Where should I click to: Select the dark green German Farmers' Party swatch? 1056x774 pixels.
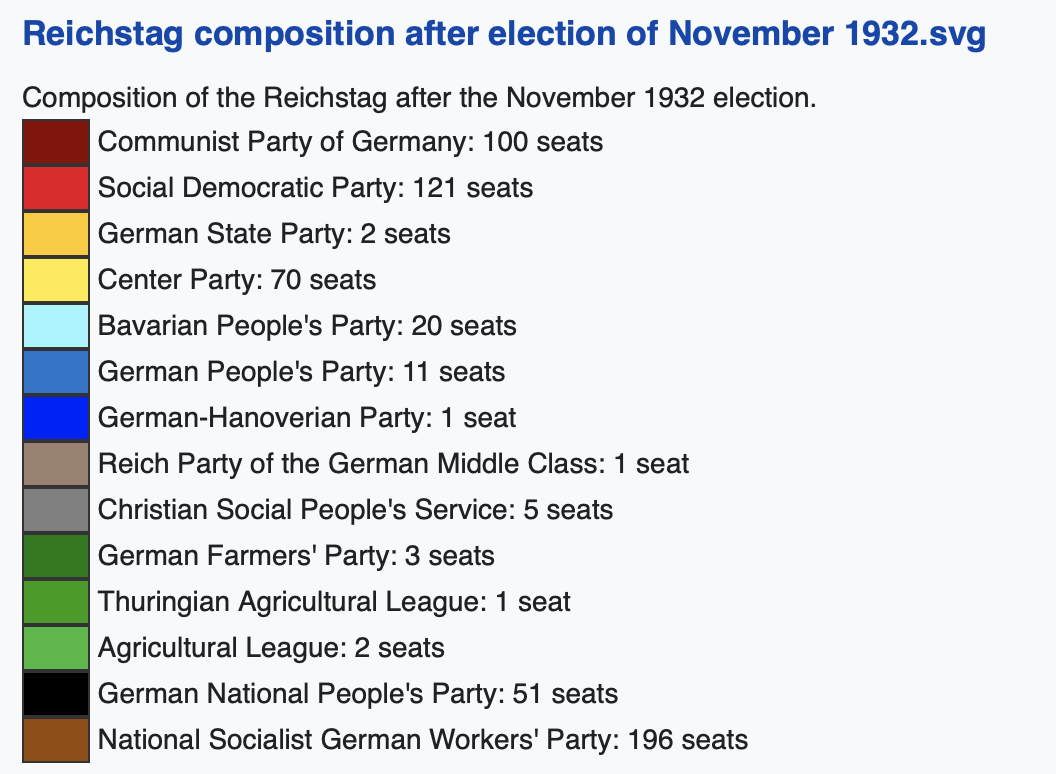coord(56,556)
